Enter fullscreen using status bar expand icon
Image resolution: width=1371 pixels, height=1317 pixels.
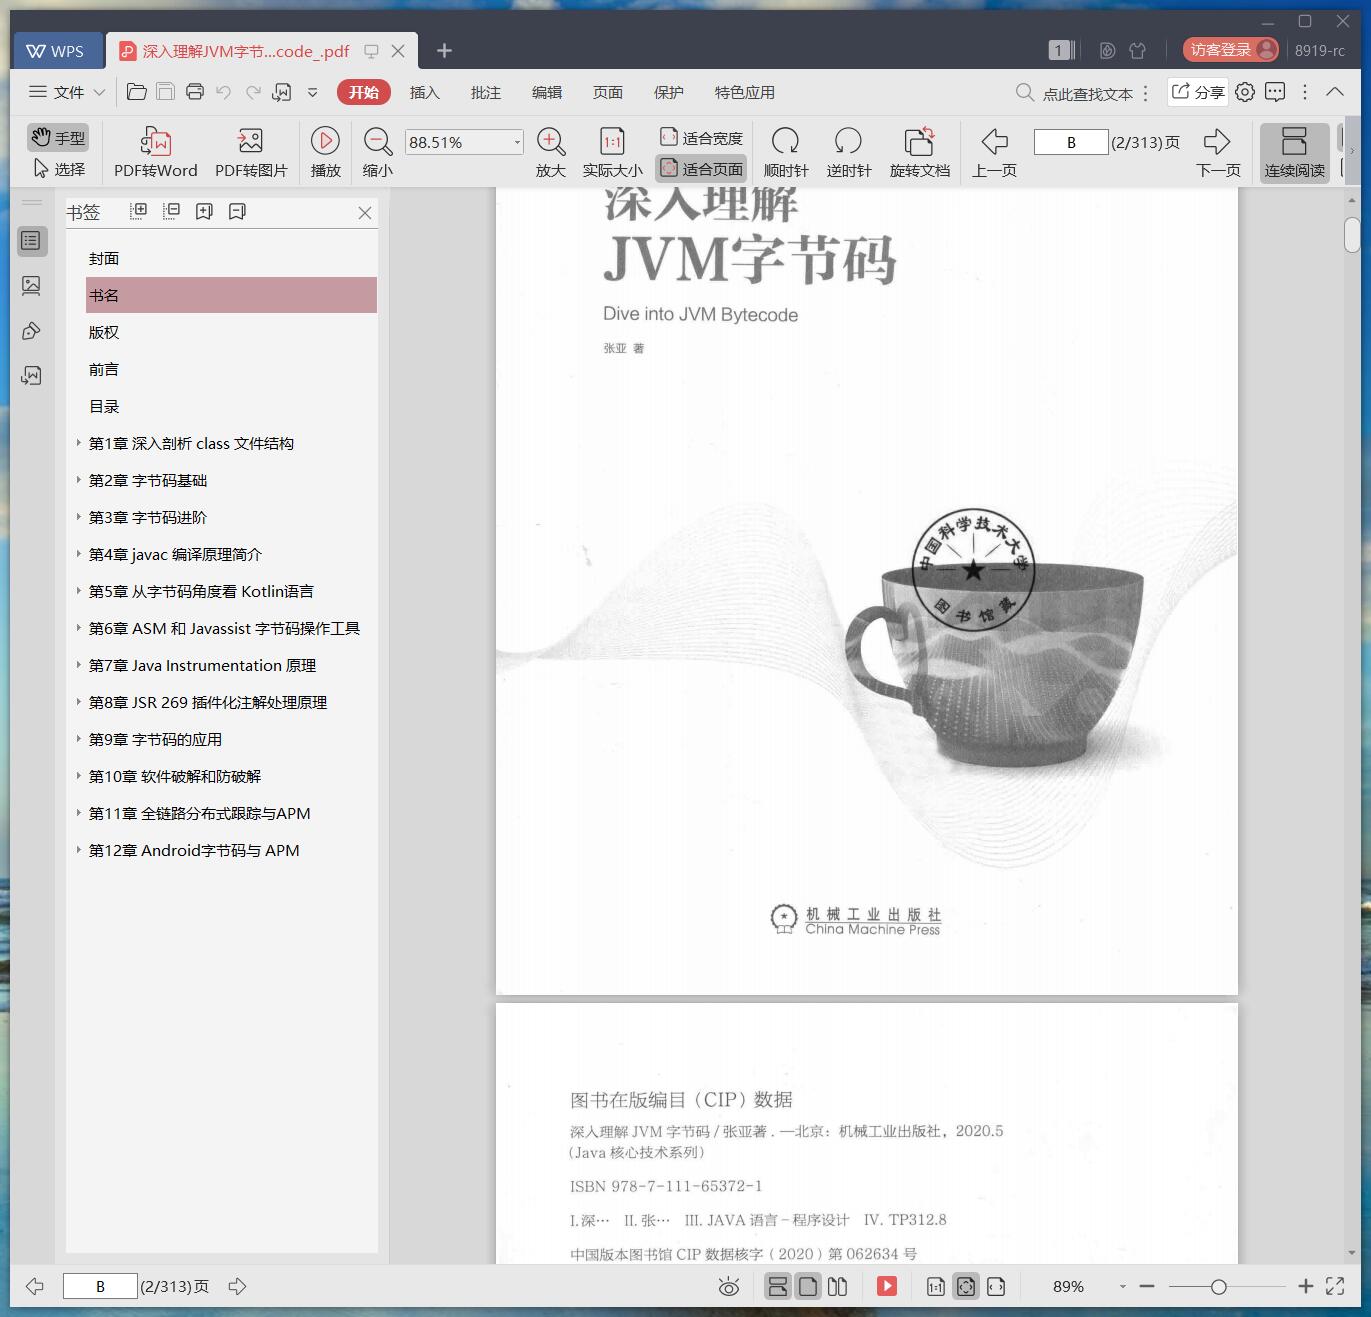point(1335,1286)
